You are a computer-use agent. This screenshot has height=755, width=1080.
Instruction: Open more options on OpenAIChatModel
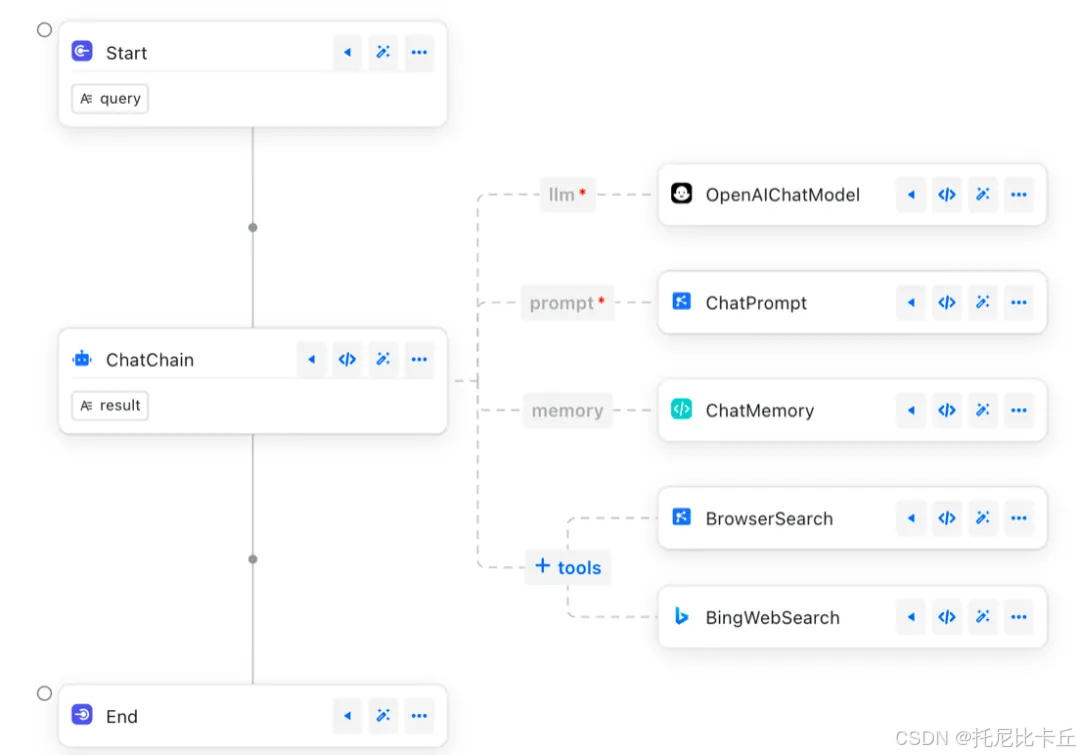tap(1018, 195)
